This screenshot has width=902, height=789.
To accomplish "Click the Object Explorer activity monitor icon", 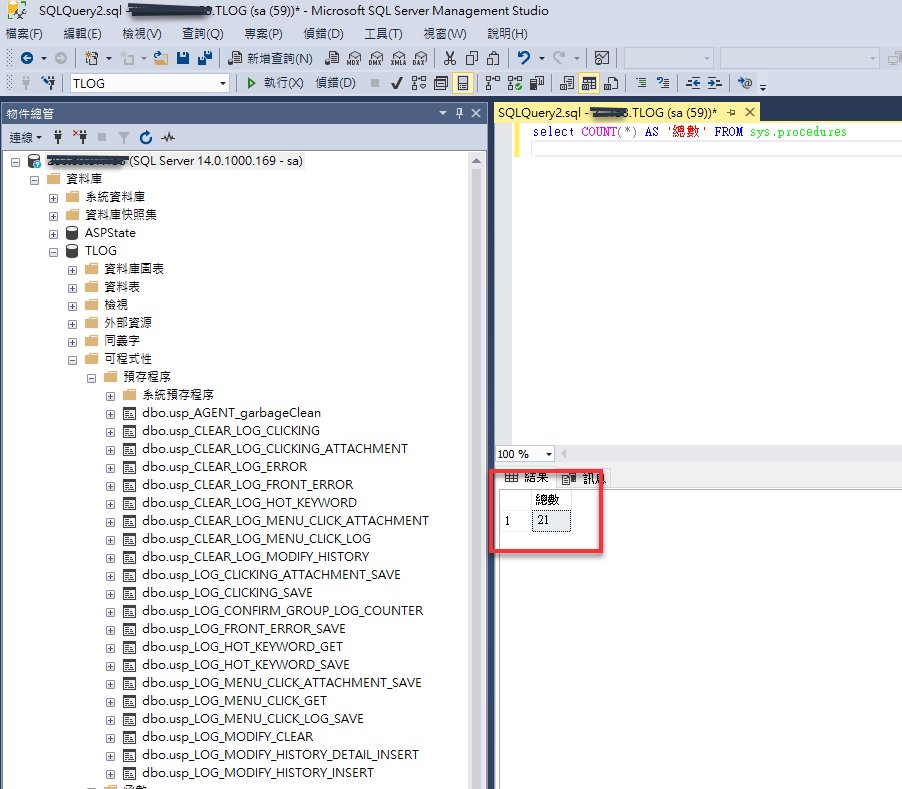I will click(x=168, y=137).
